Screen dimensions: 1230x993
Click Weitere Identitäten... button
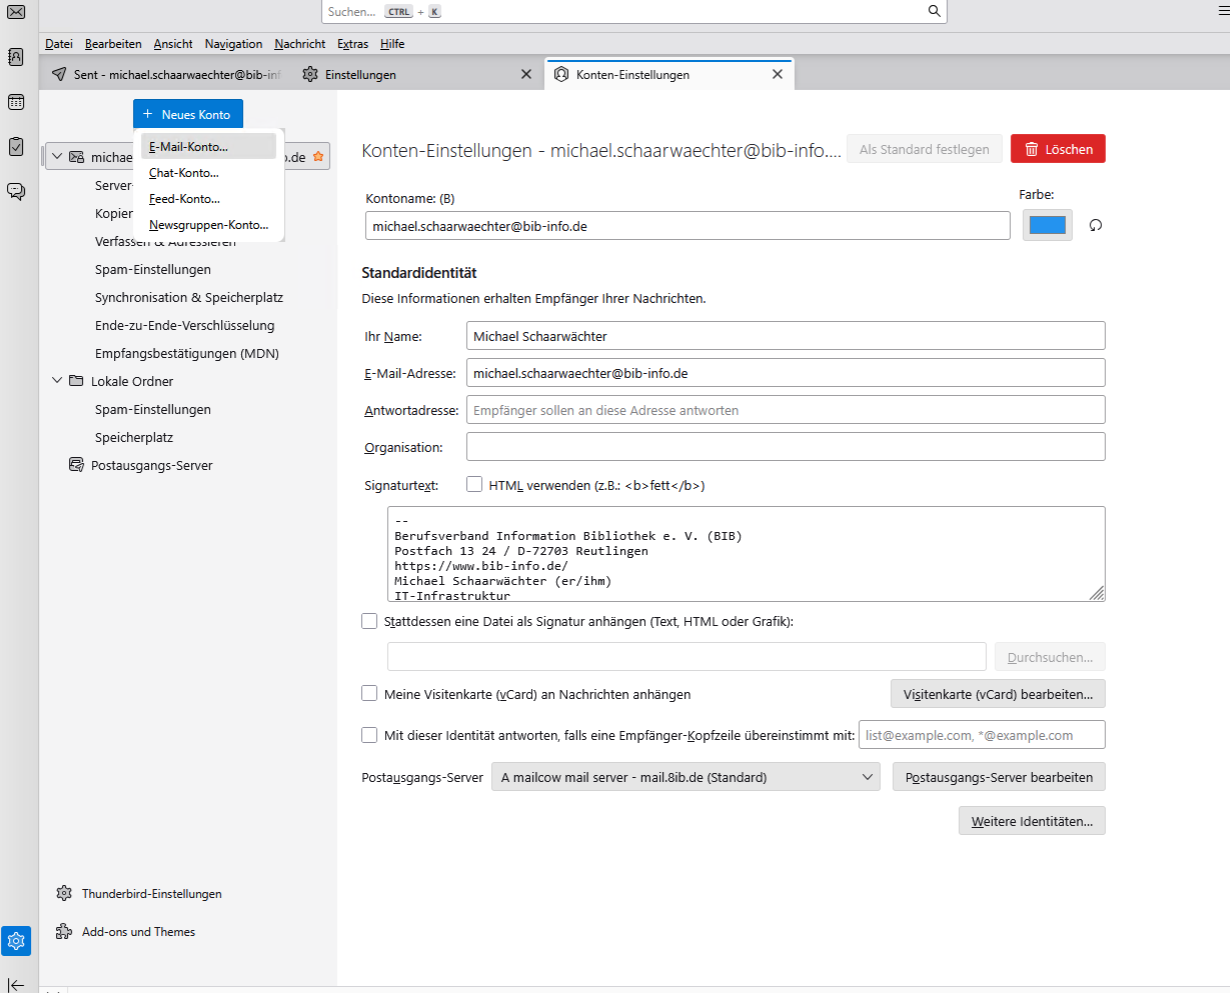click(x=1031, y=821)
